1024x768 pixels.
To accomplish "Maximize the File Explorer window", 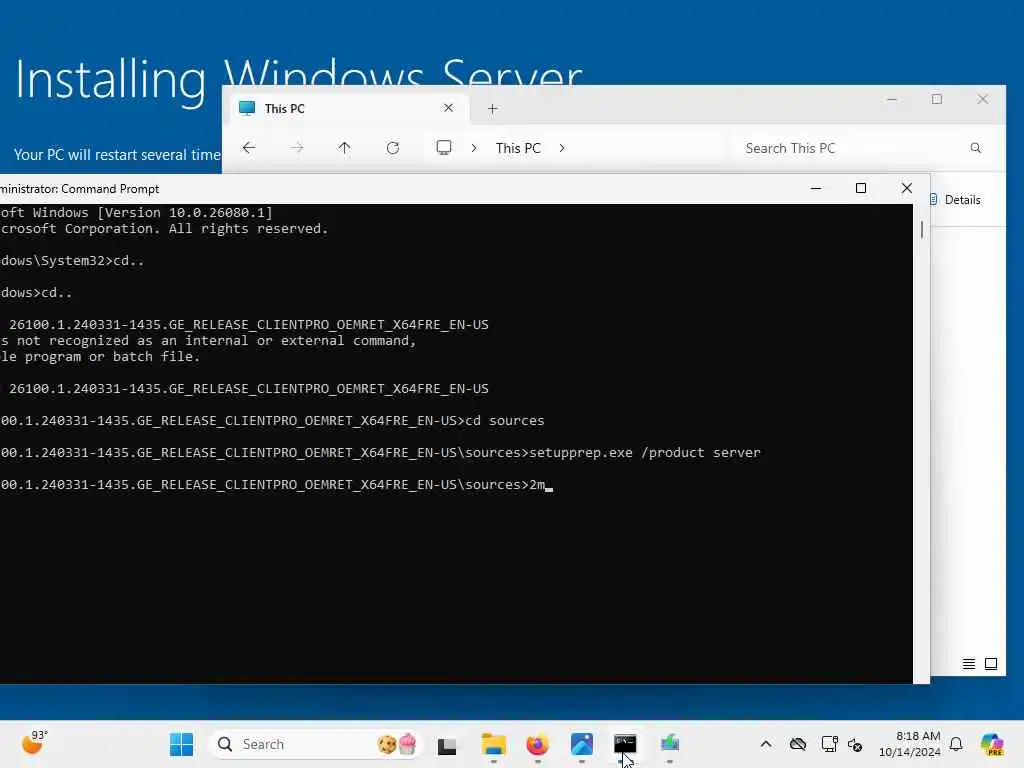I will [x=937, y=99].
